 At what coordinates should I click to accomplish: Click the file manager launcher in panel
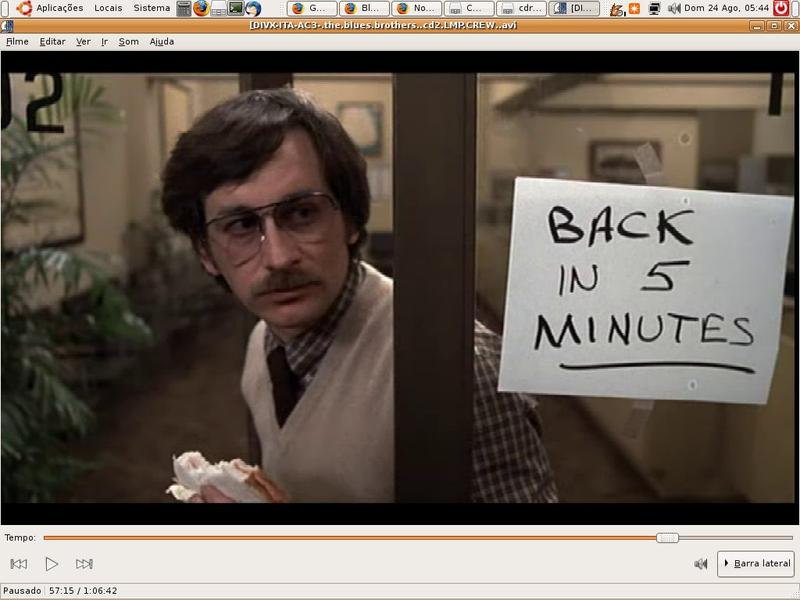tap(218, 8)
